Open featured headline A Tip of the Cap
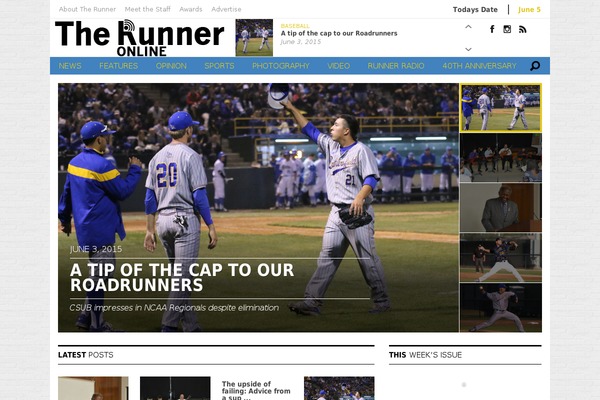The width and height of the screenshot is (600, 400). point(182,278)
